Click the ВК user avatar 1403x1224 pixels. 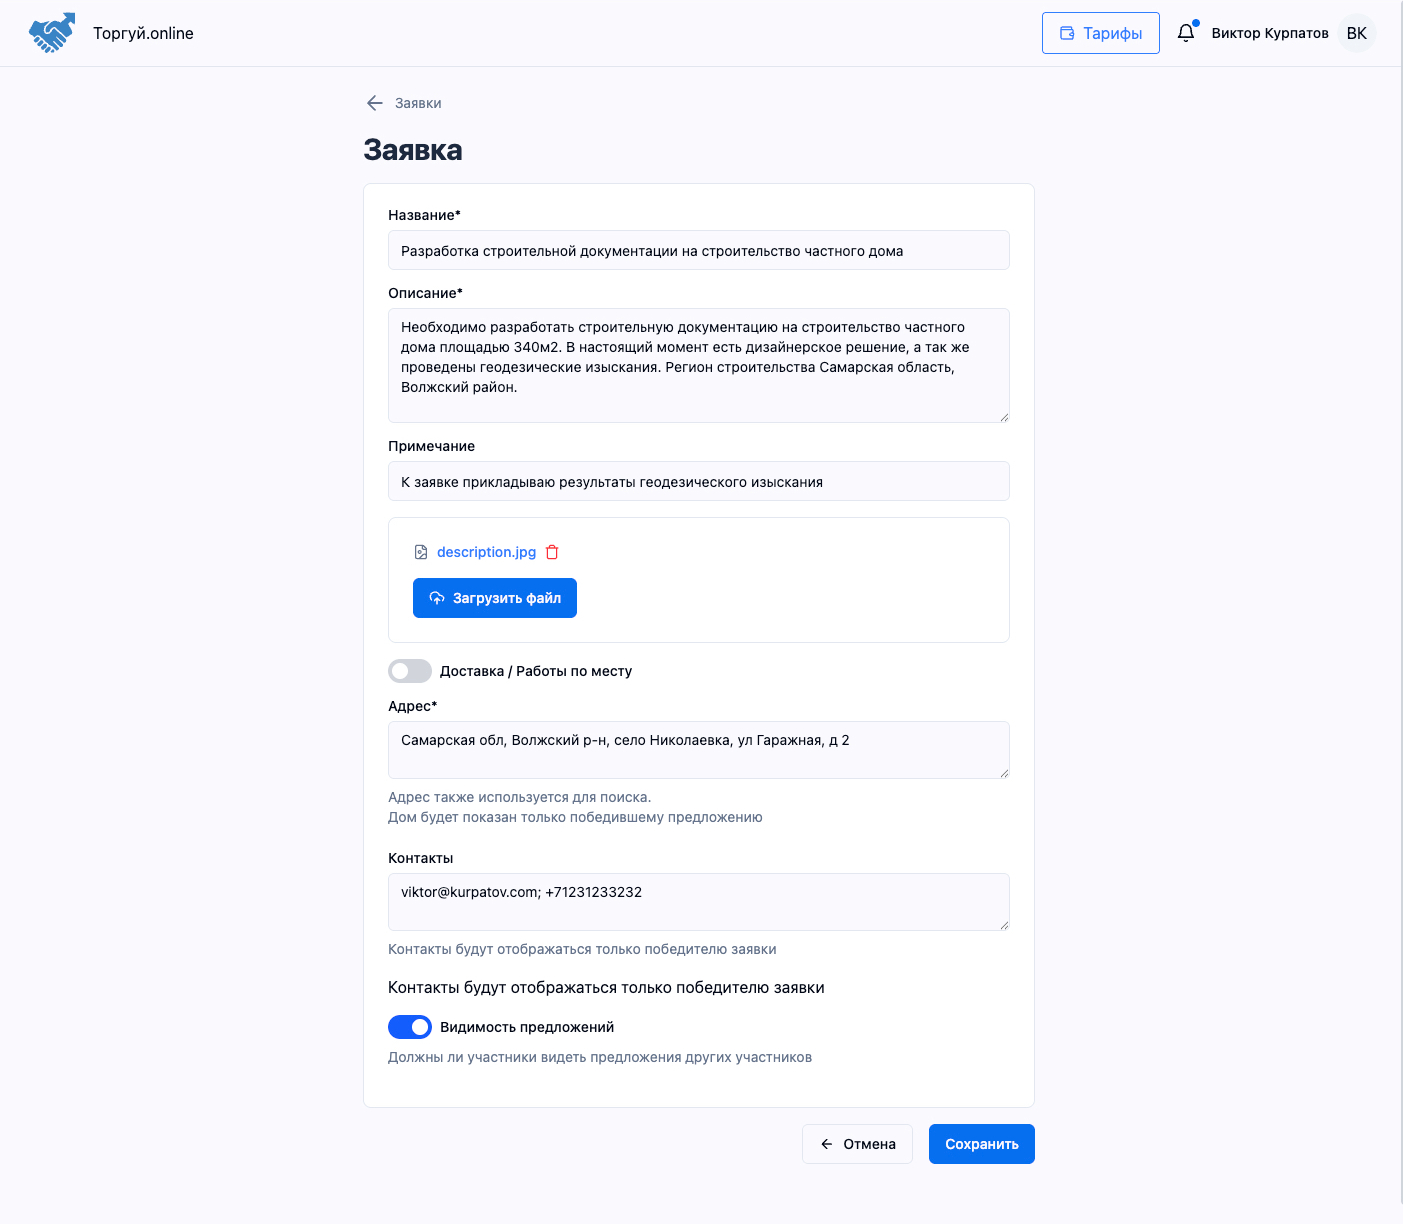click(x=1356, y=33)
